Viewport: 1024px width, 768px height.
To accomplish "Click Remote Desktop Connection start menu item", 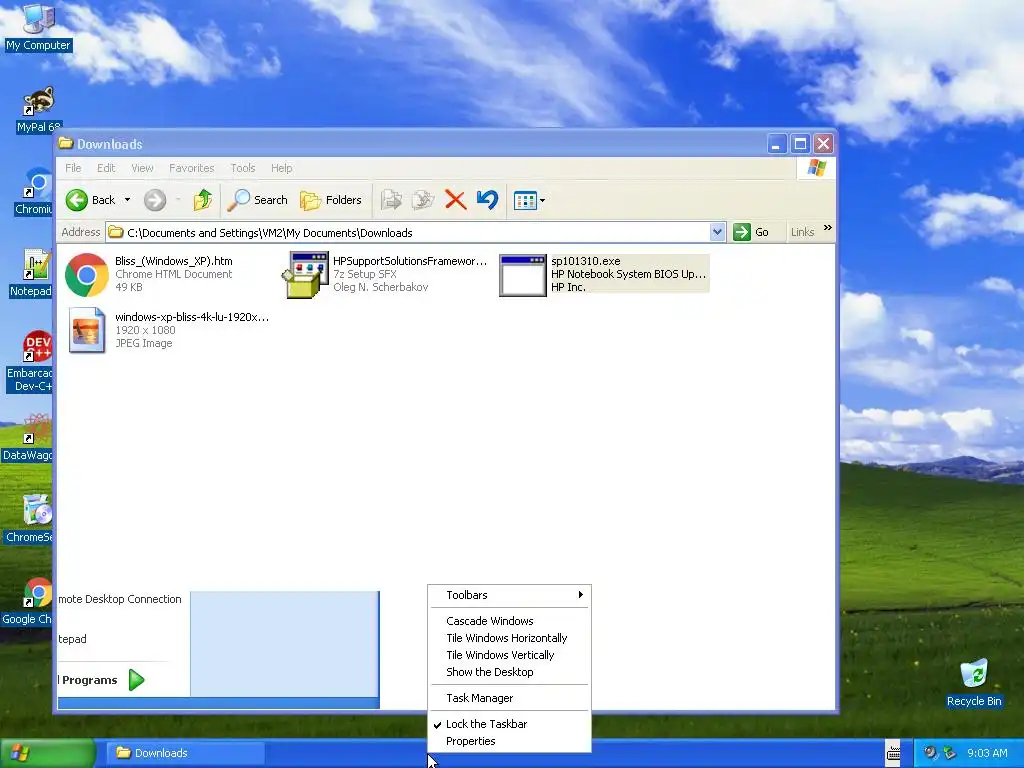I will 120,599.
